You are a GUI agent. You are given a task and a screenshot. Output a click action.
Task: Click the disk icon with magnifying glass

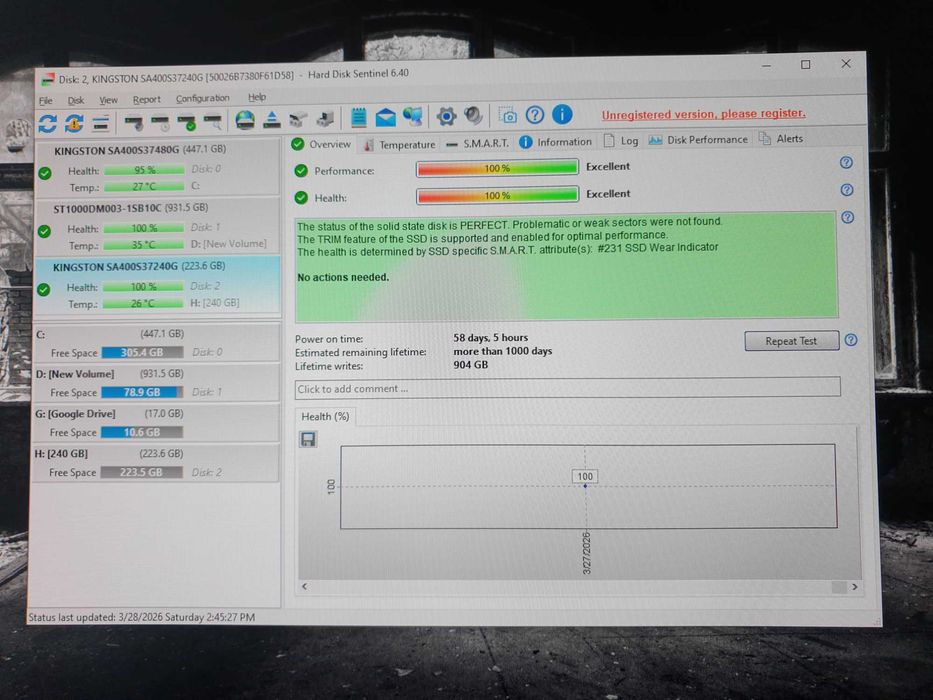pos(213,122)
